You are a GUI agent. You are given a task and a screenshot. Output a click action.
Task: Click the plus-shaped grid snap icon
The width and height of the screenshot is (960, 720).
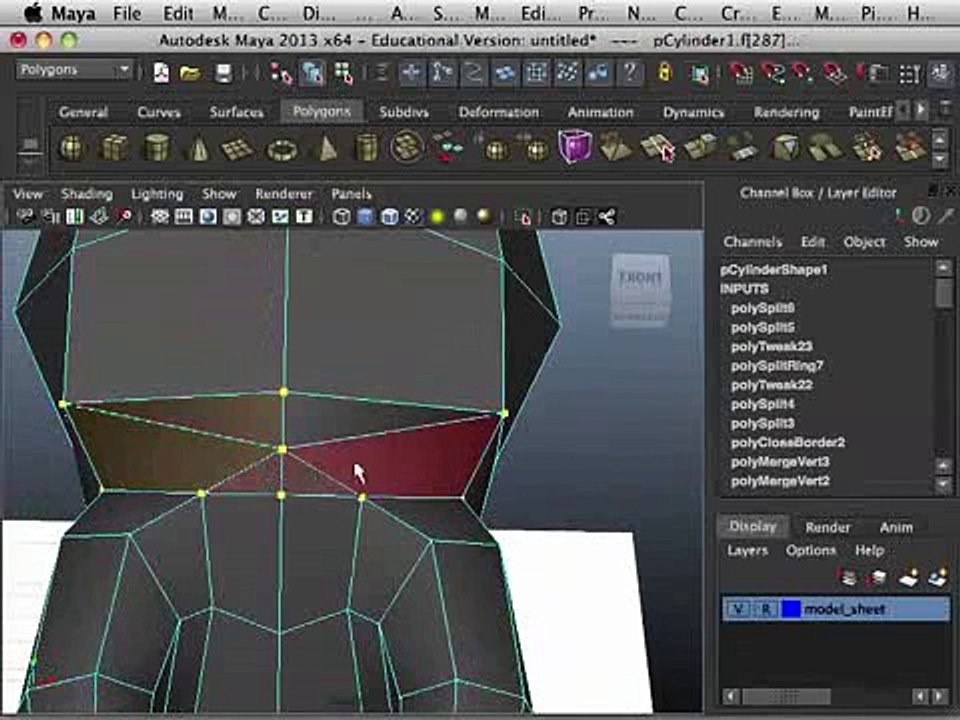click(x=410, y=73)
